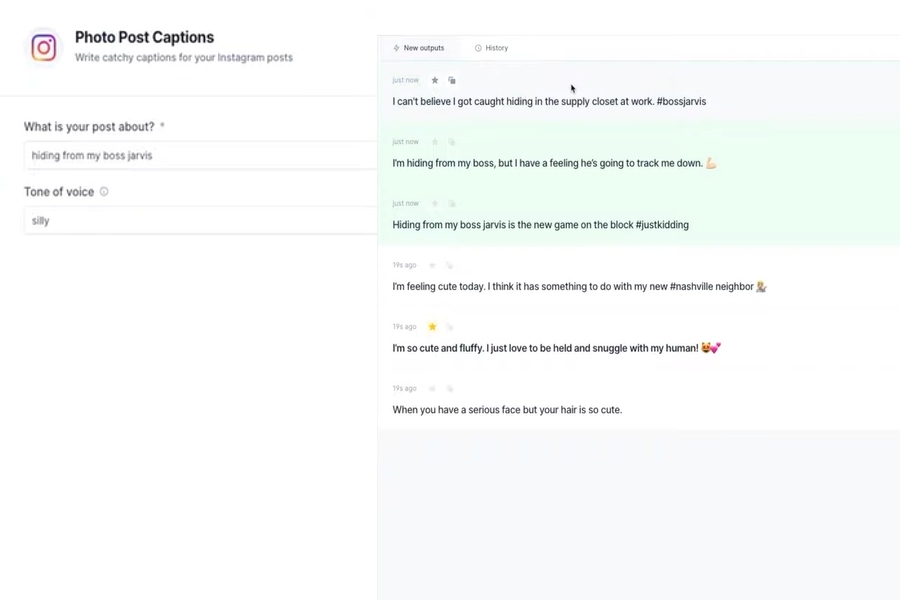This screenshot has width=900, height=600.
Task: Copy the #justkidding caption
Action: point(452,203)
